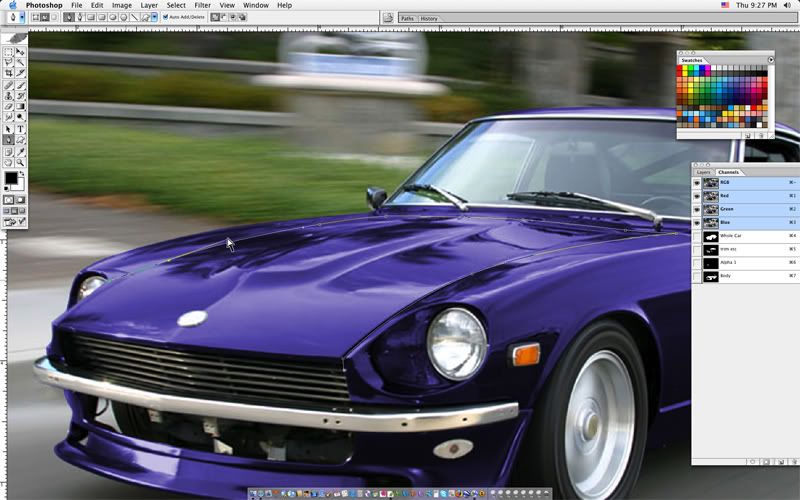Show the Whole Car channel visibility
The height and width of the screenshot is (500, 800).
(x=697, y=236)
